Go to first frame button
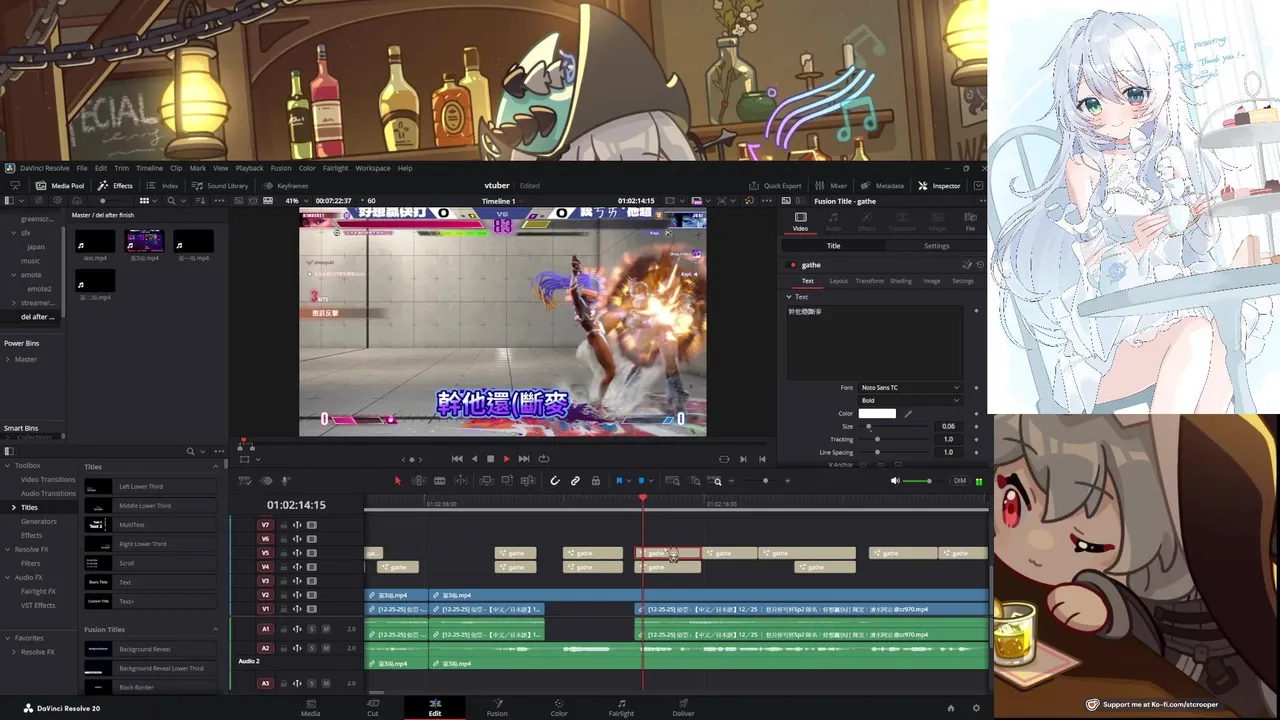Viewport: 1280px width, 720px height. pos(457,459)
